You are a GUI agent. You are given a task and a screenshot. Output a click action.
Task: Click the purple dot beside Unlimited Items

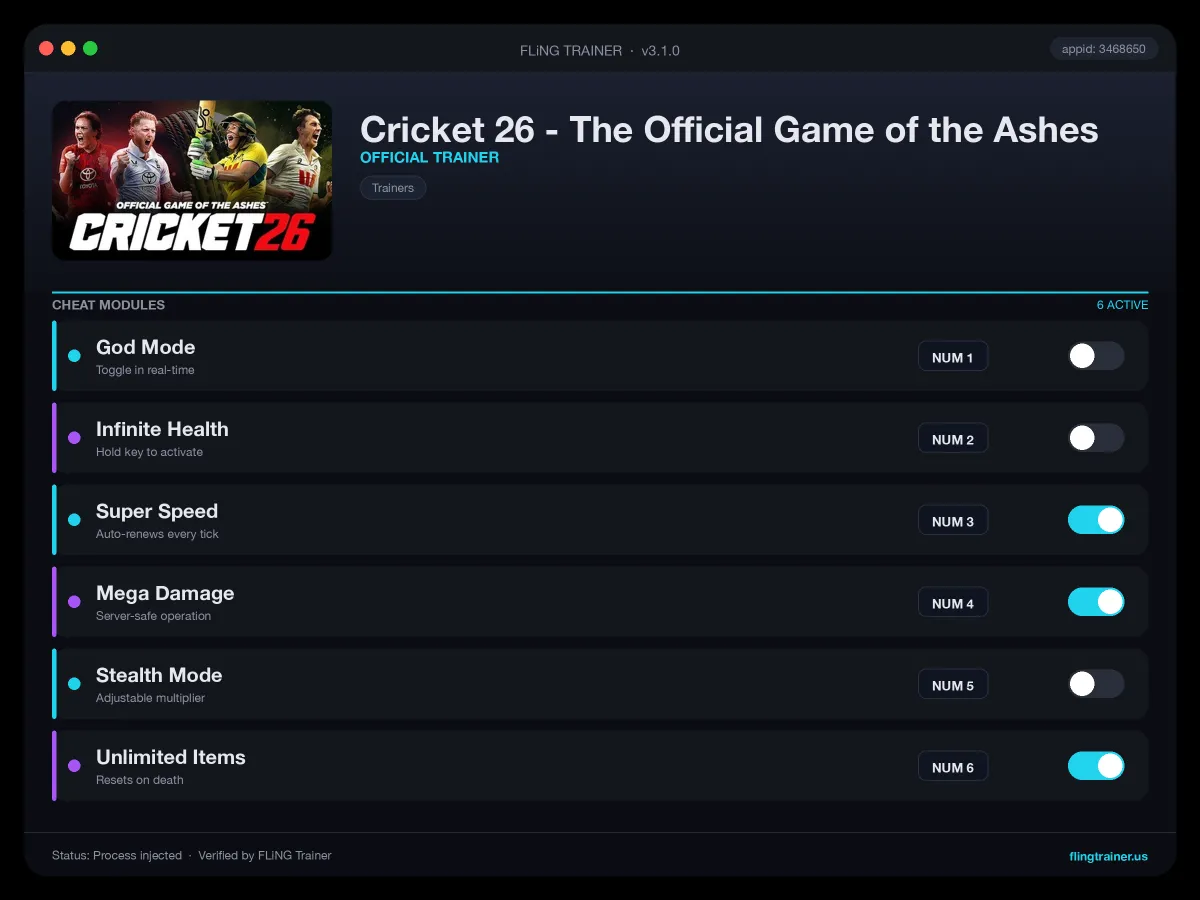(x=74, y=766)
